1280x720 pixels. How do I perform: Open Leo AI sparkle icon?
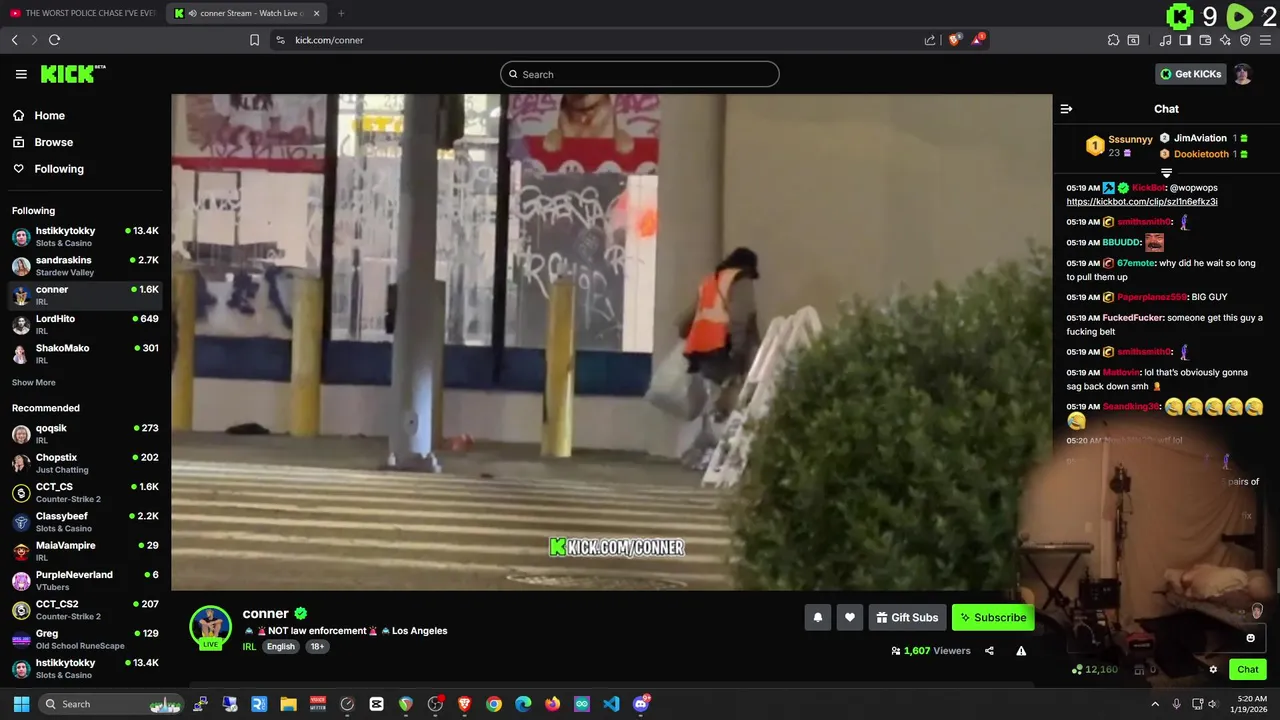pos(1225,40)
